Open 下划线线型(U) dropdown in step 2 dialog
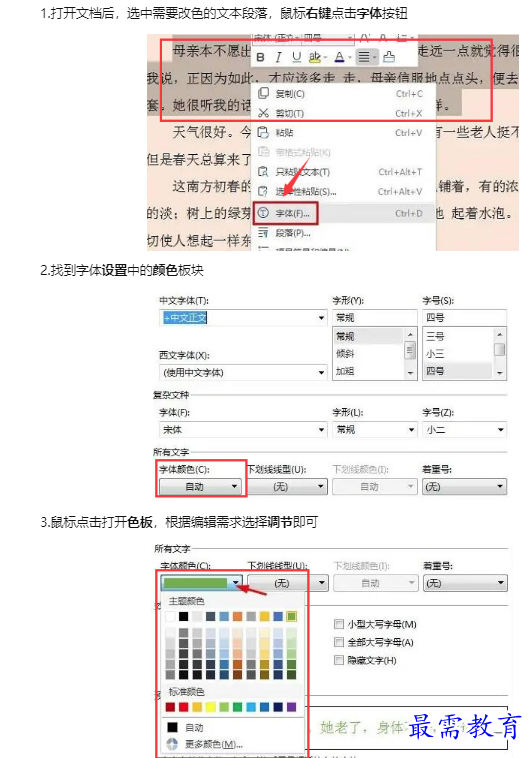The image size is (530, 758). point(287,486)
